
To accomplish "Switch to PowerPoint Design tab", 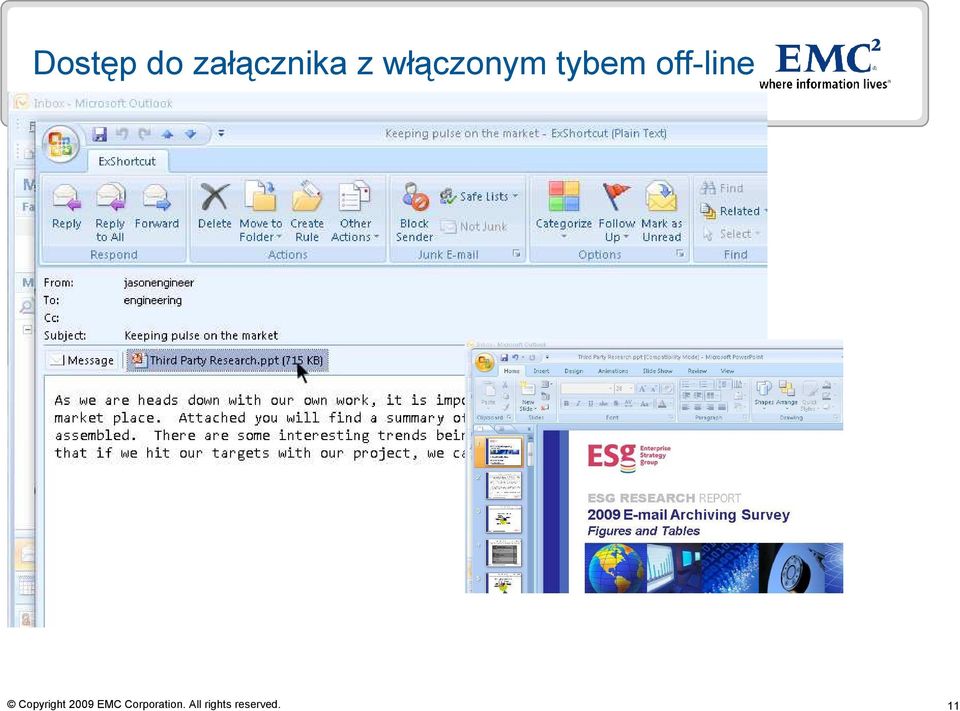I will (574, 371).
